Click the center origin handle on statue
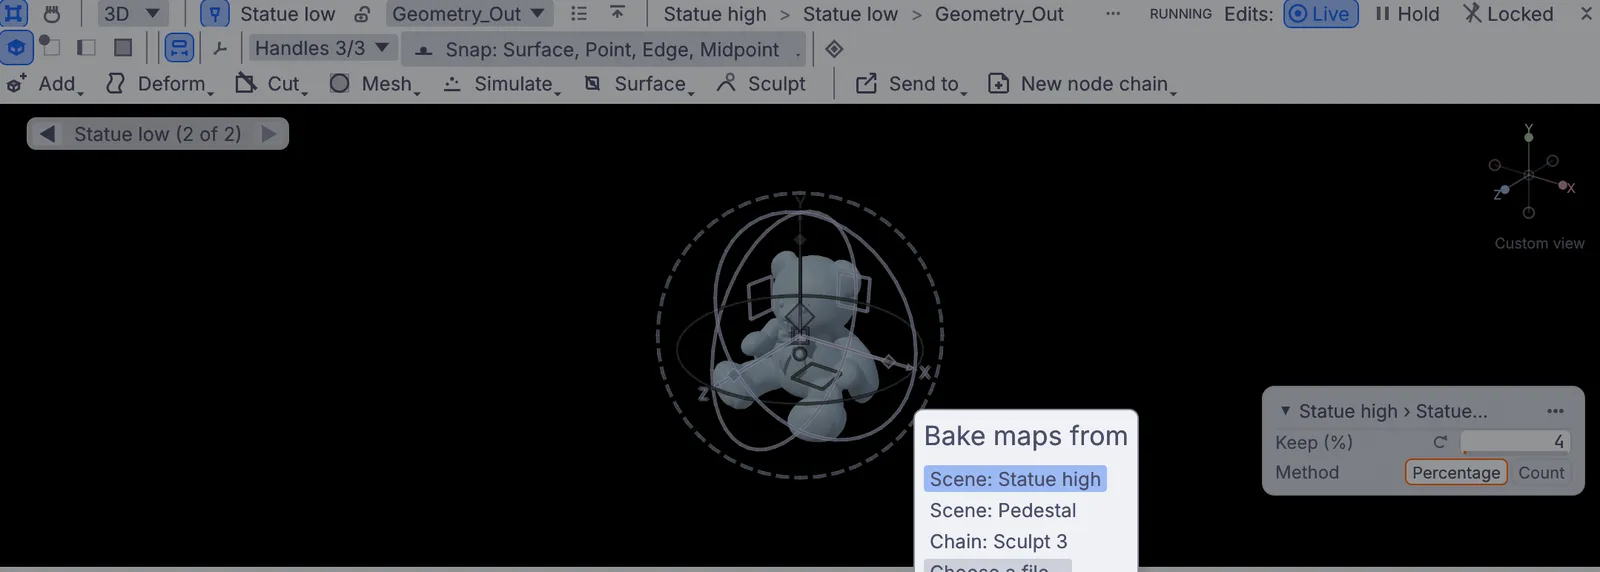 (799, 354)
